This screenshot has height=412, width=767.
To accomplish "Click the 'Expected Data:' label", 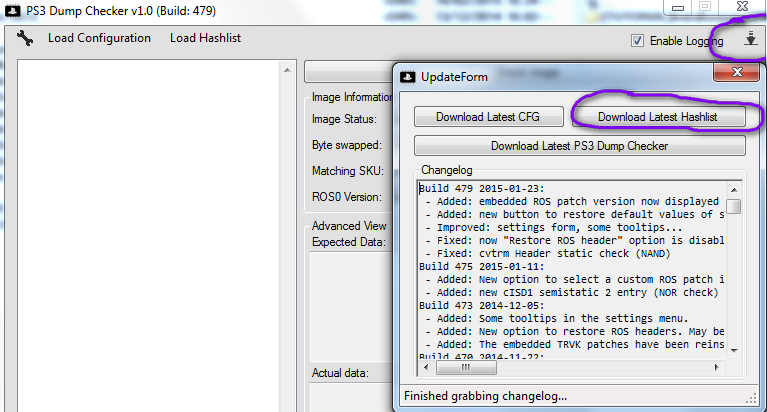I will click(x=349, y=242).
